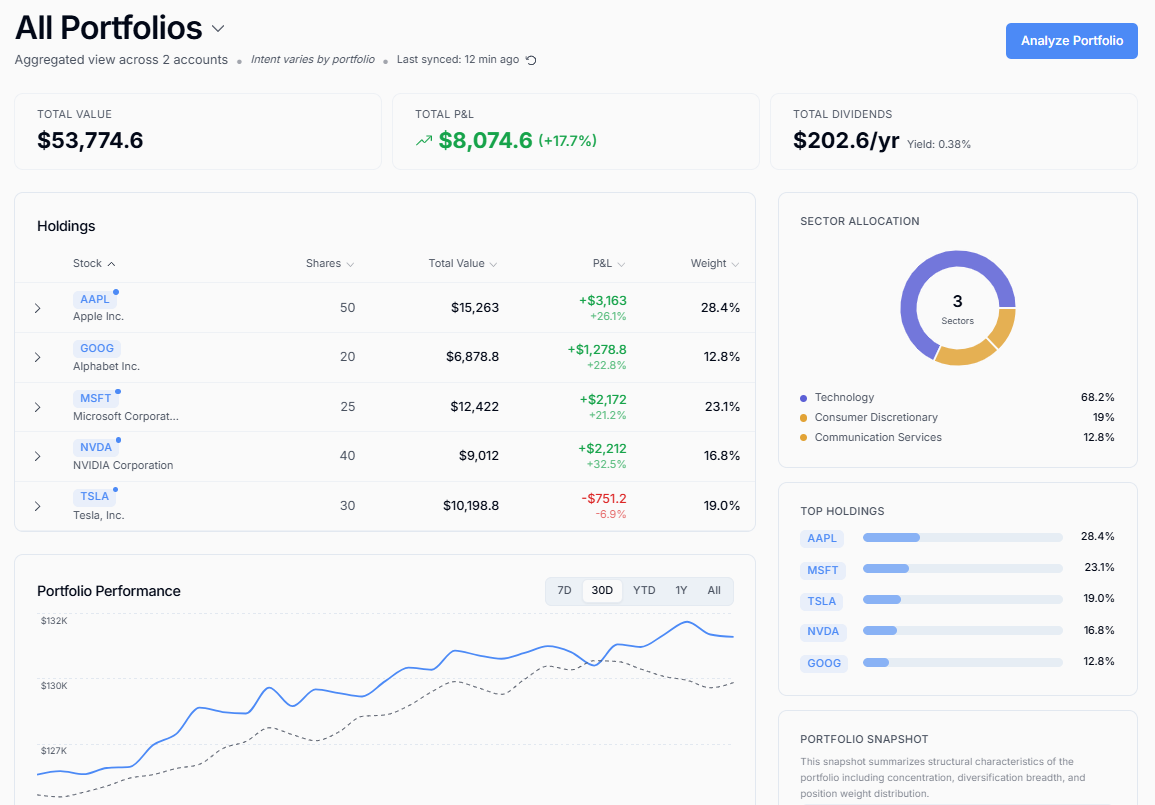Select the 30D performance range tab
1155x805 pixels.
click(602, 591)
